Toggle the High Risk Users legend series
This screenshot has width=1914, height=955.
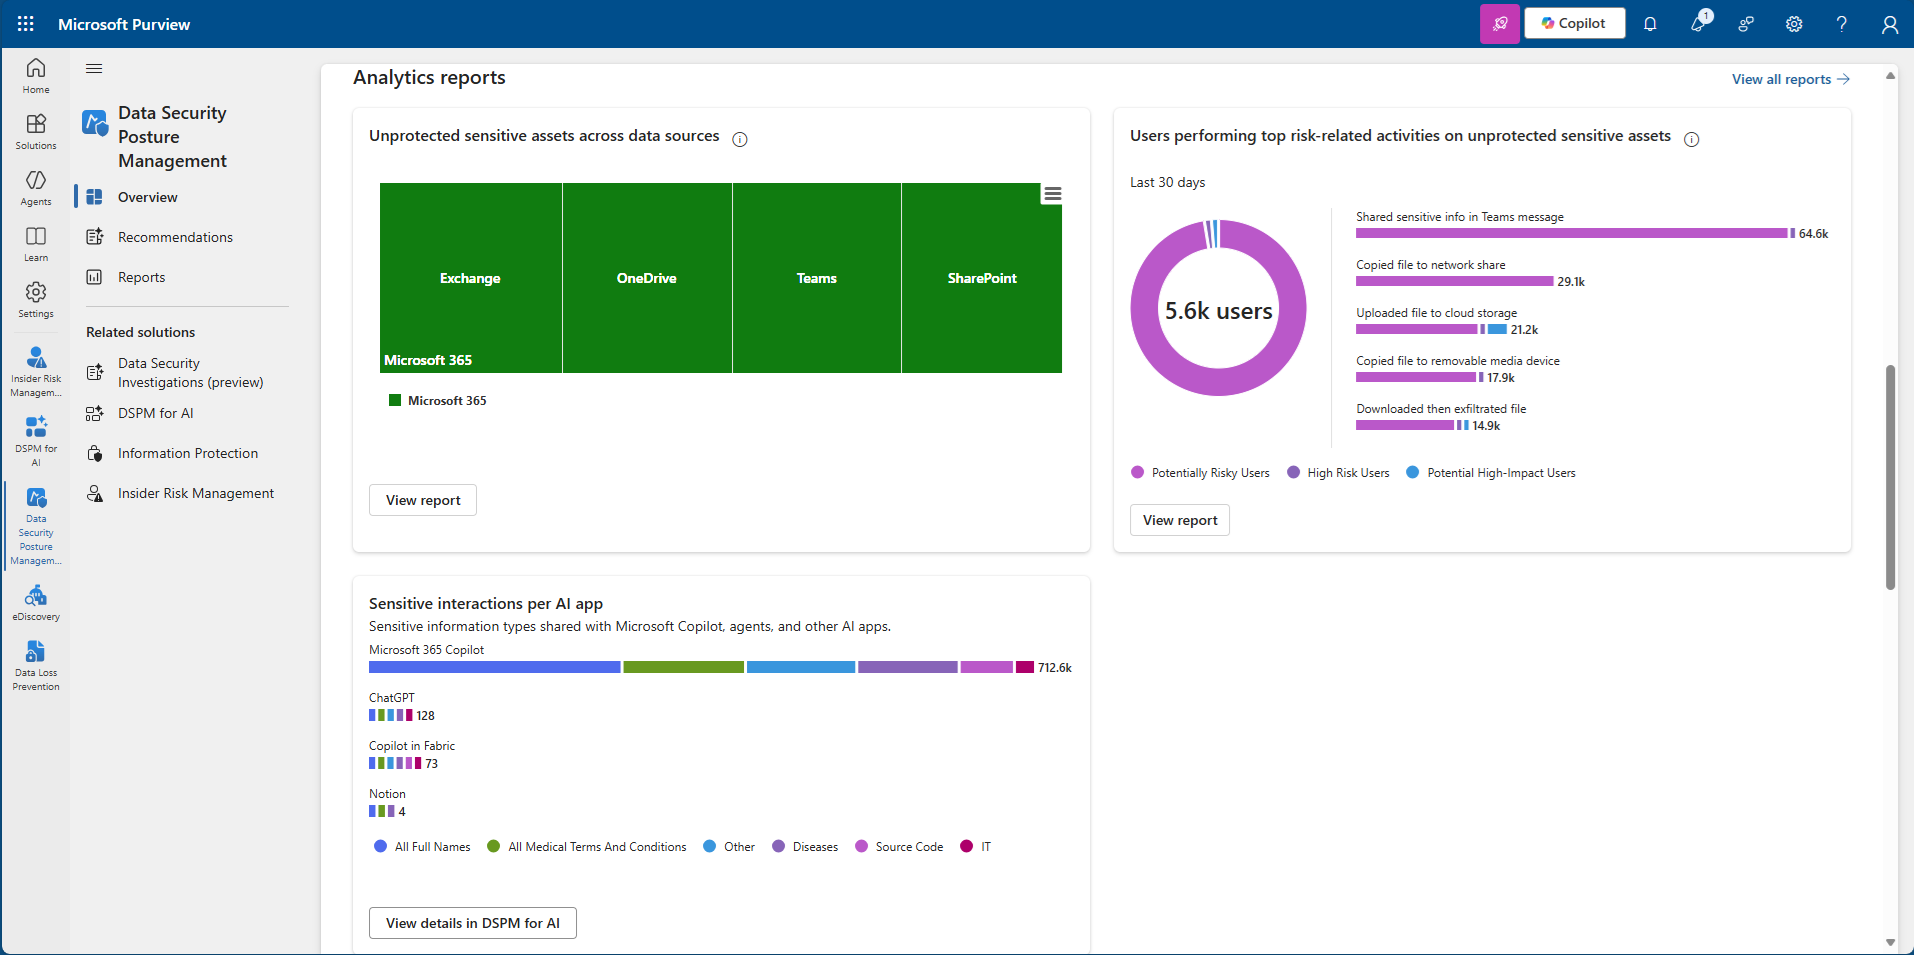pos(1338,473)
